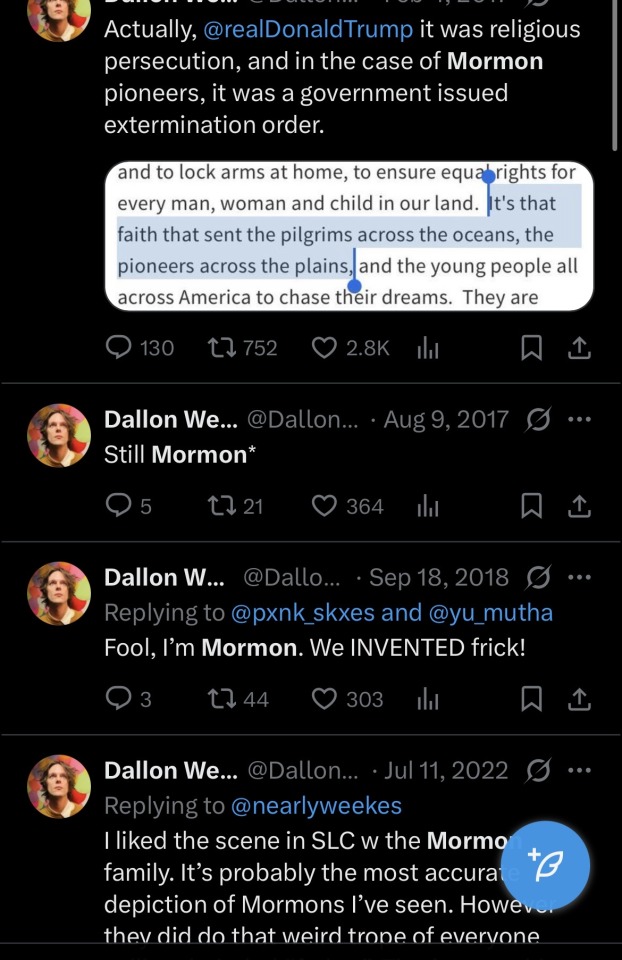This screenshot has width=622, height=960.
Task: Repost the "We INVENTED frick!" post
Action: pos(219,699)
